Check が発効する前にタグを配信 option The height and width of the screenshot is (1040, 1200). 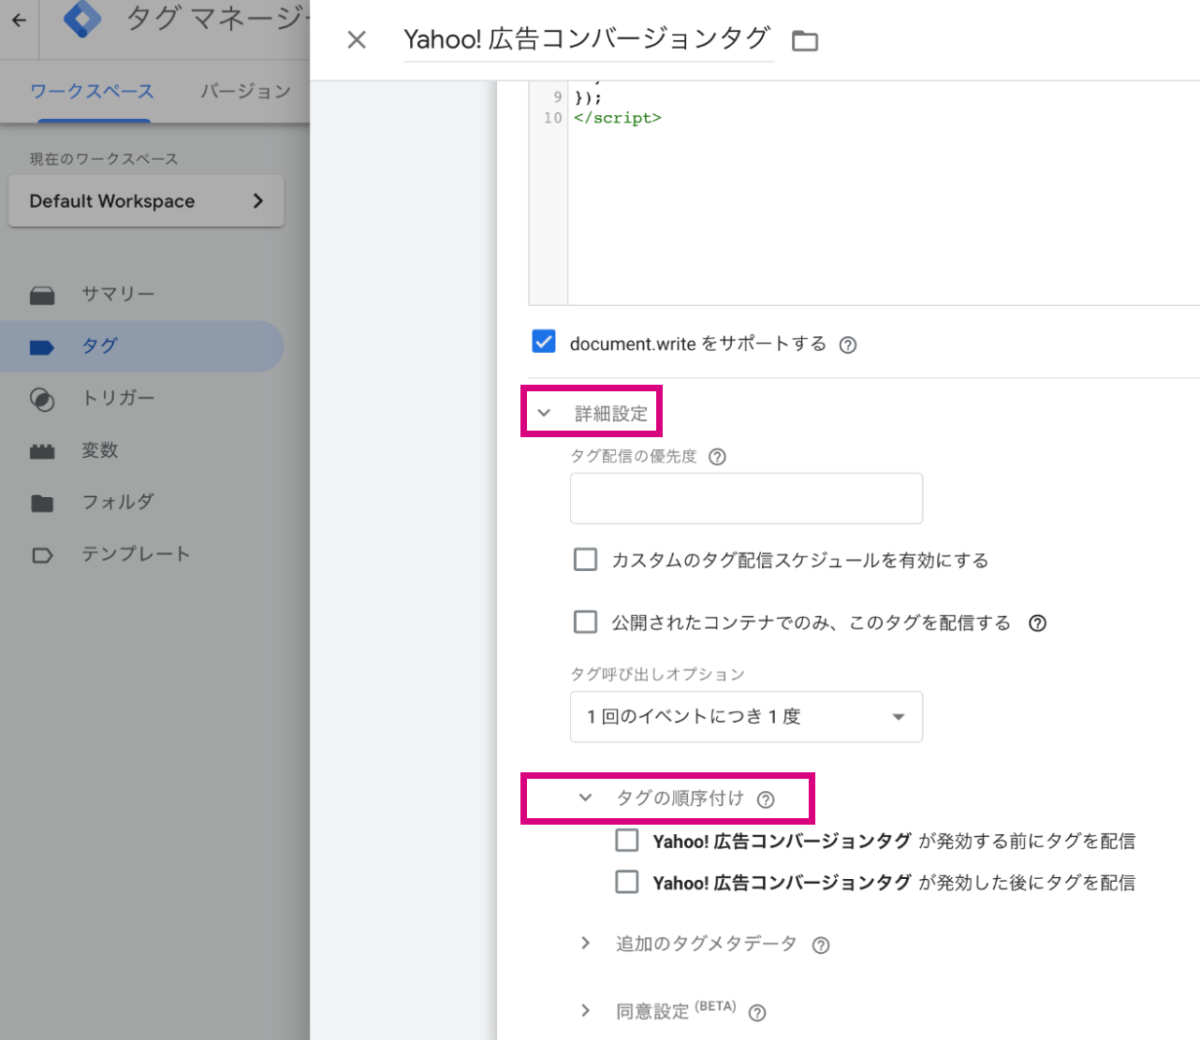627,840
